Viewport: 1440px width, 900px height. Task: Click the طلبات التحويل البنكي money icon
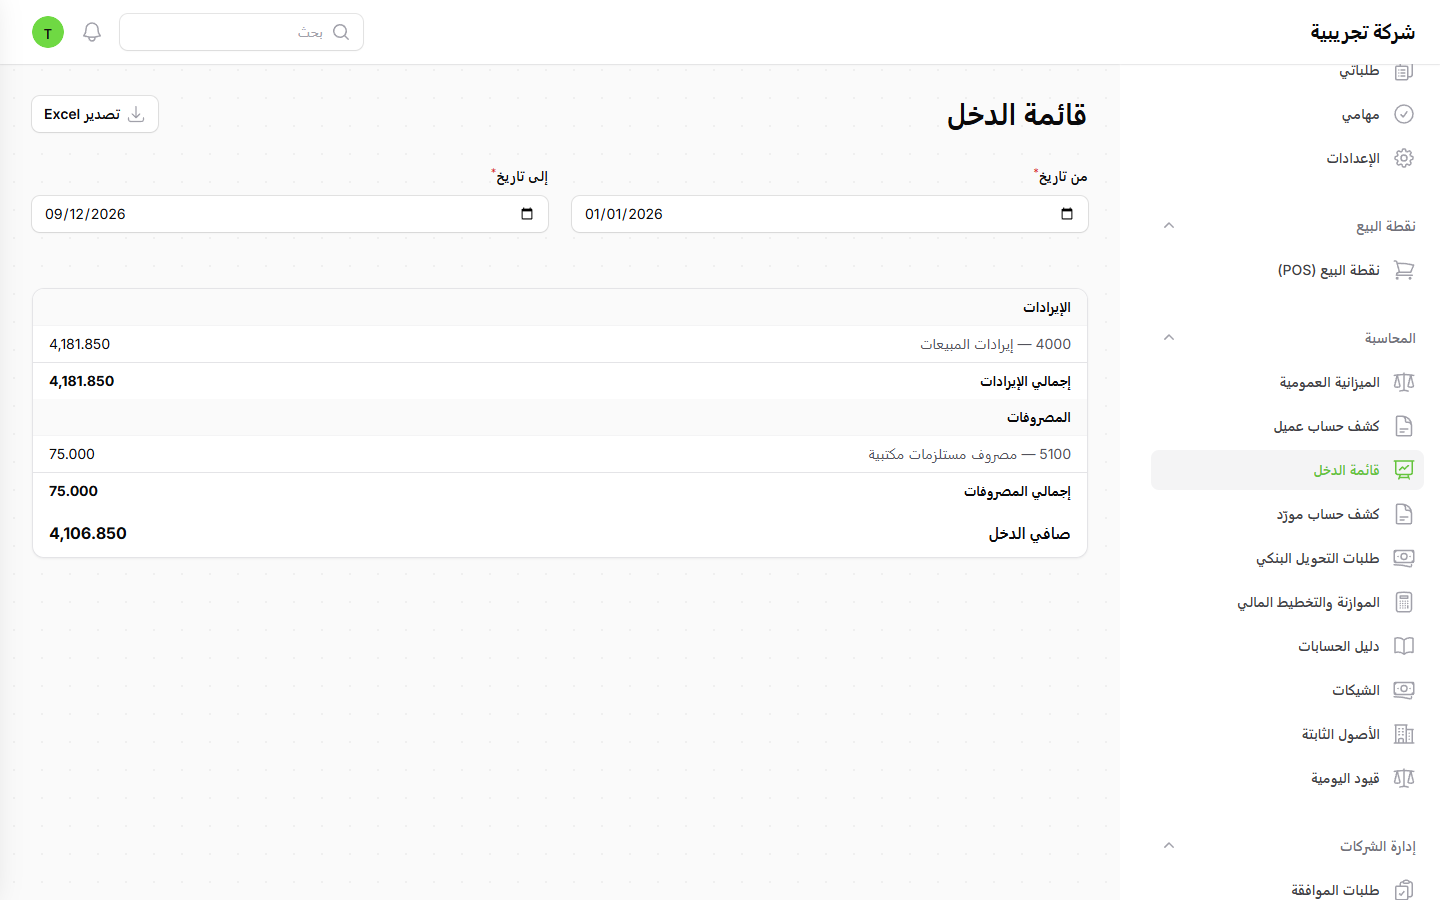[x=1404, y=558]
